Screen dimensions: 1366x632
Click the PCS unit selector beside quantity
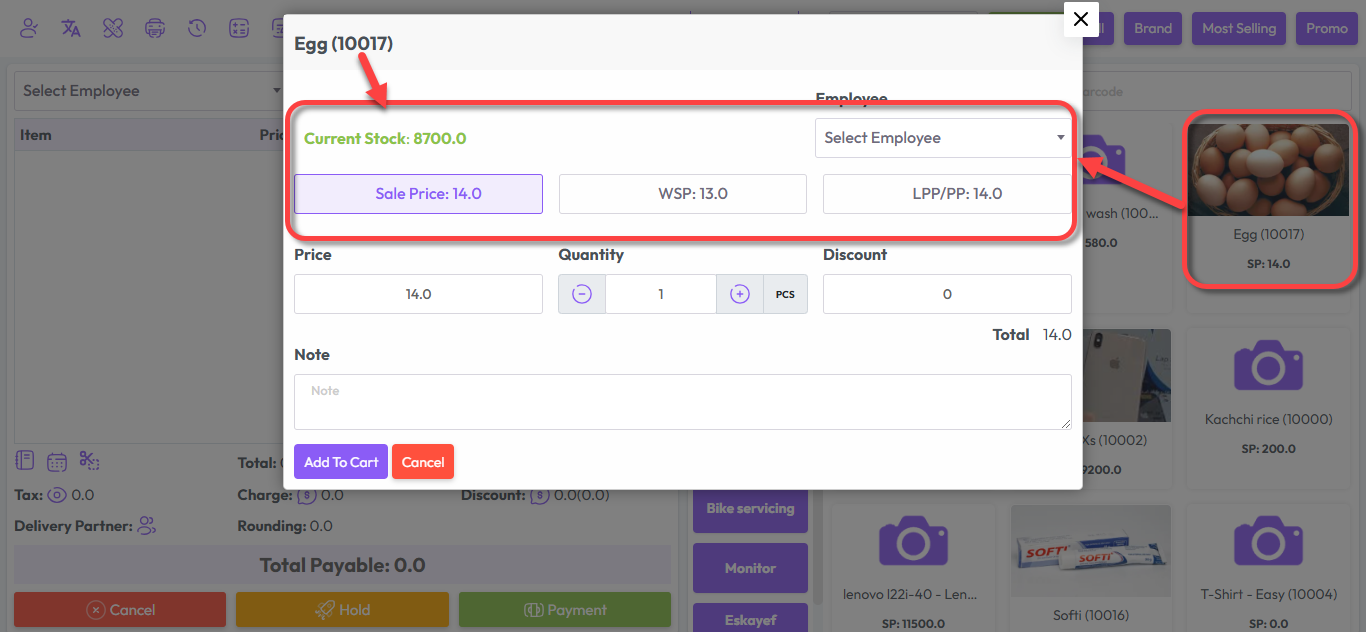click(785, 294)
